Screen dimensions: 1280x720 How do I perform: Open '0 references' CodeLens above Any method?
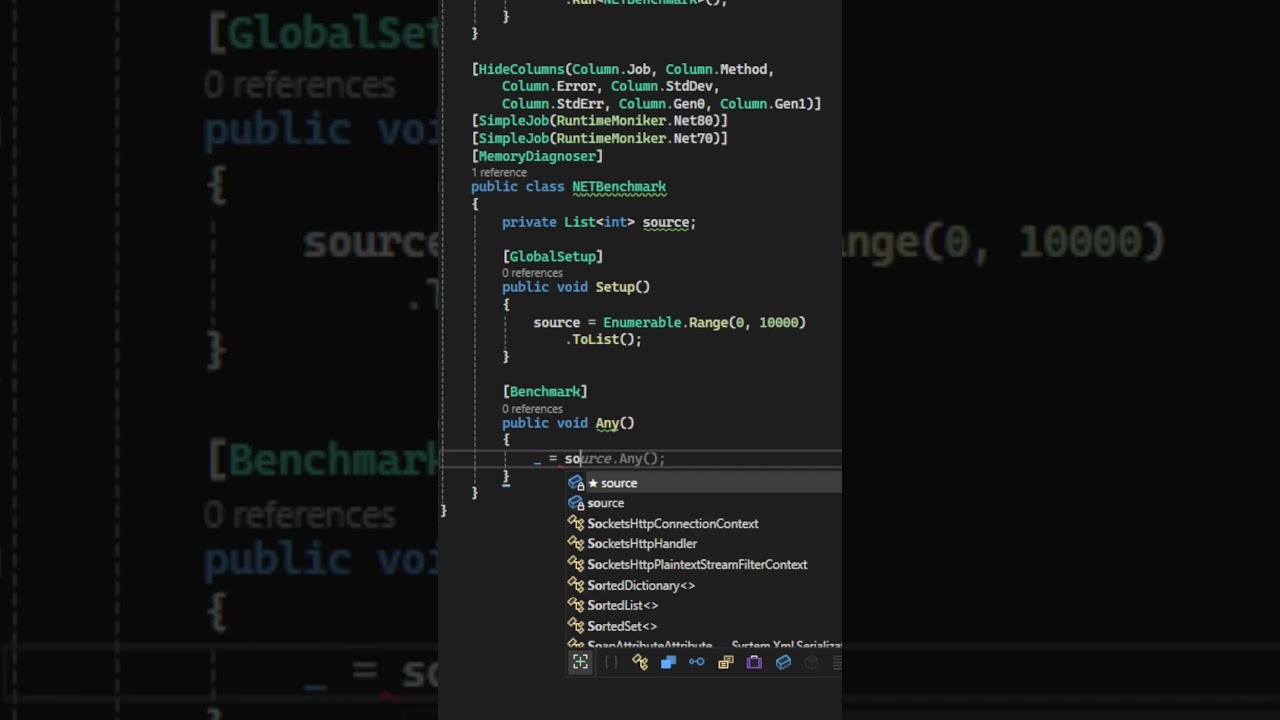point(532,409)
